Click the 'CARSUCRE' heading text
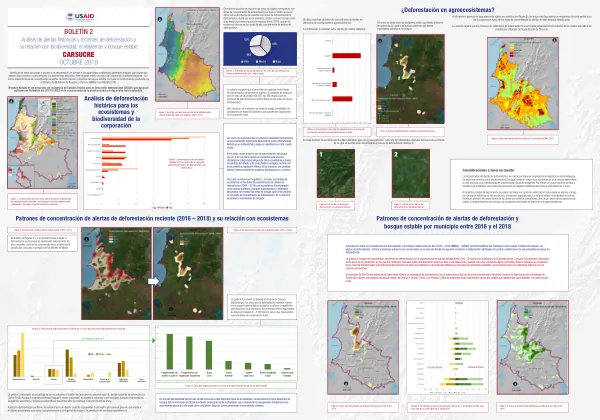Image resolution: width=600 pixels, height=420 pixels. (x=78, y=55)
